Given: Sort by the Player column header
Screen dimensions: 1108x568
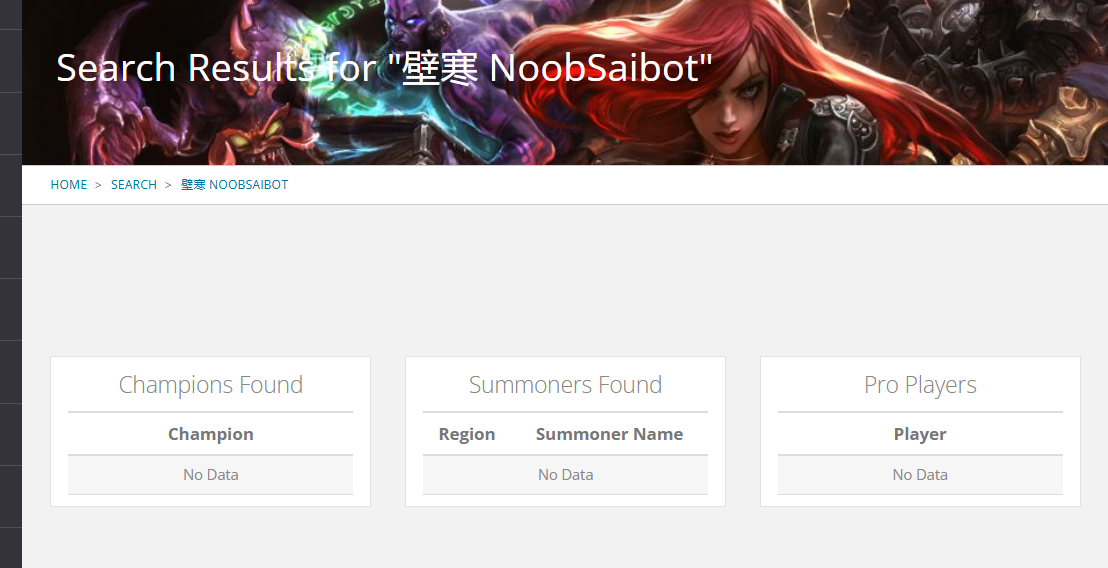Looking at the screenshot, I should (x=920, y=434).
